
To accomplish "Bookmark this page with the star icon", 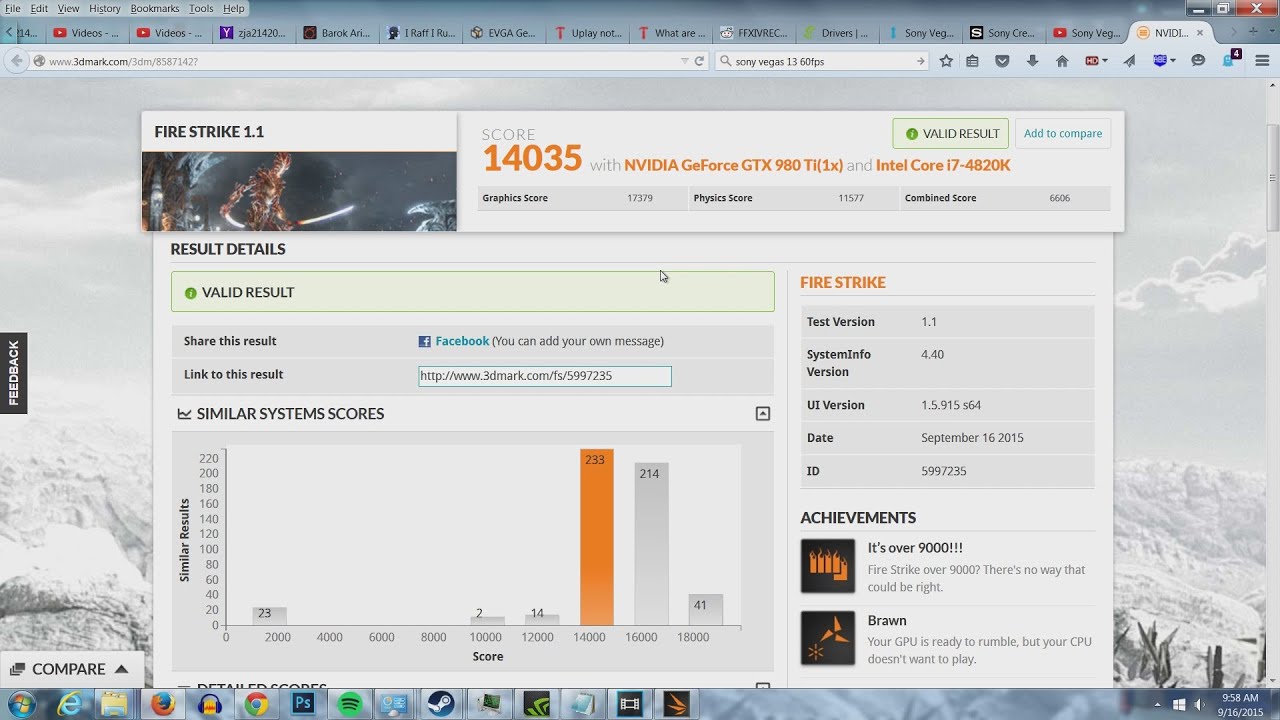I will pyautogui.click(x=946, y=61).
